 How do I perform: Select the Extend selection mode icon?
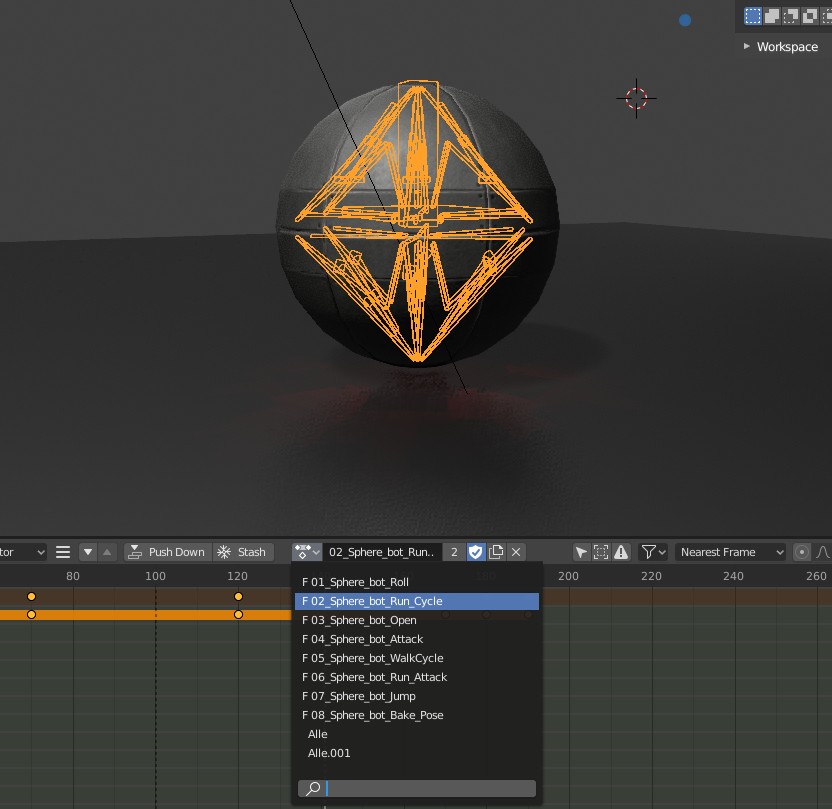(772, 16)
